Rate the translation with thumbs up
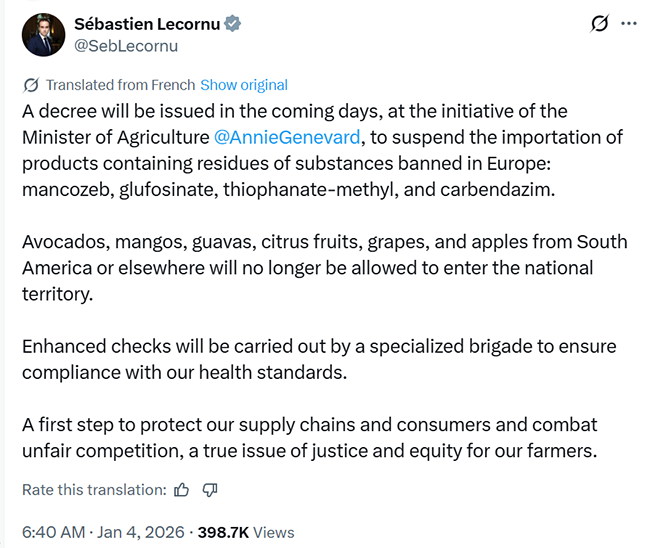Viewport: 650px width, 548px height. coord(181,490)
